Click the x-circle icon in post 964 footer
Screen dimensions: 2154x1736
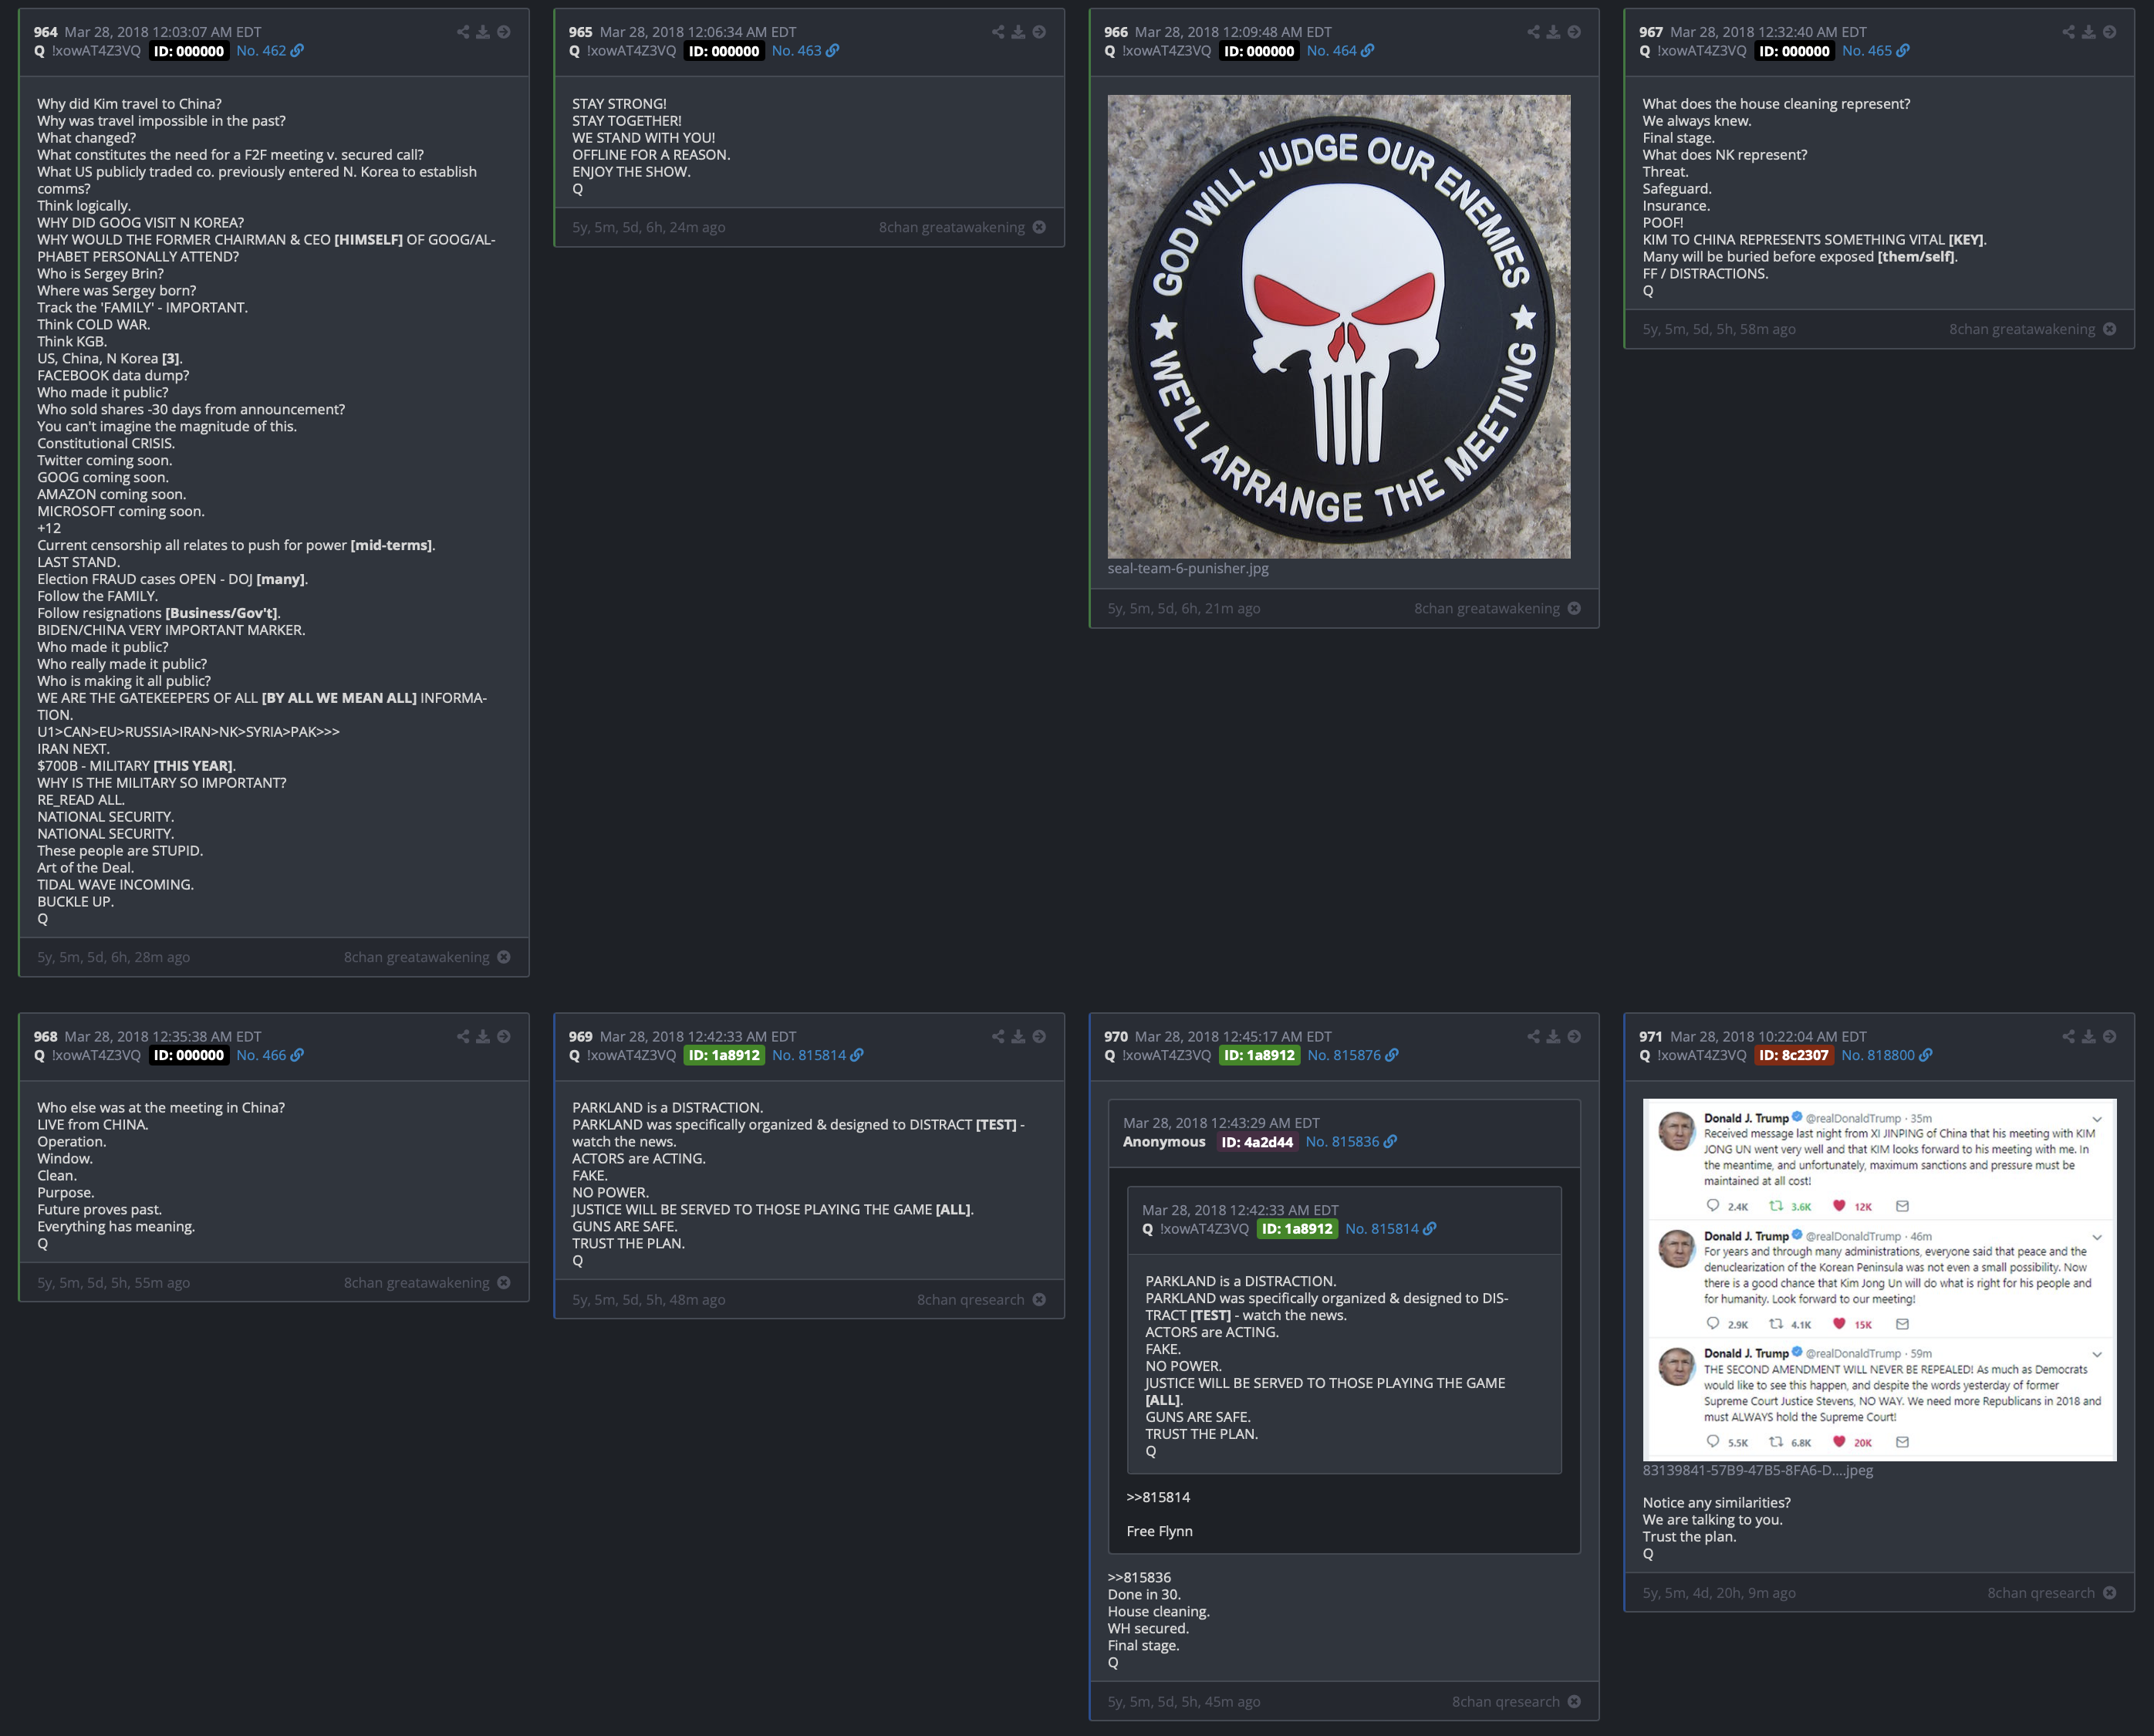504,957
